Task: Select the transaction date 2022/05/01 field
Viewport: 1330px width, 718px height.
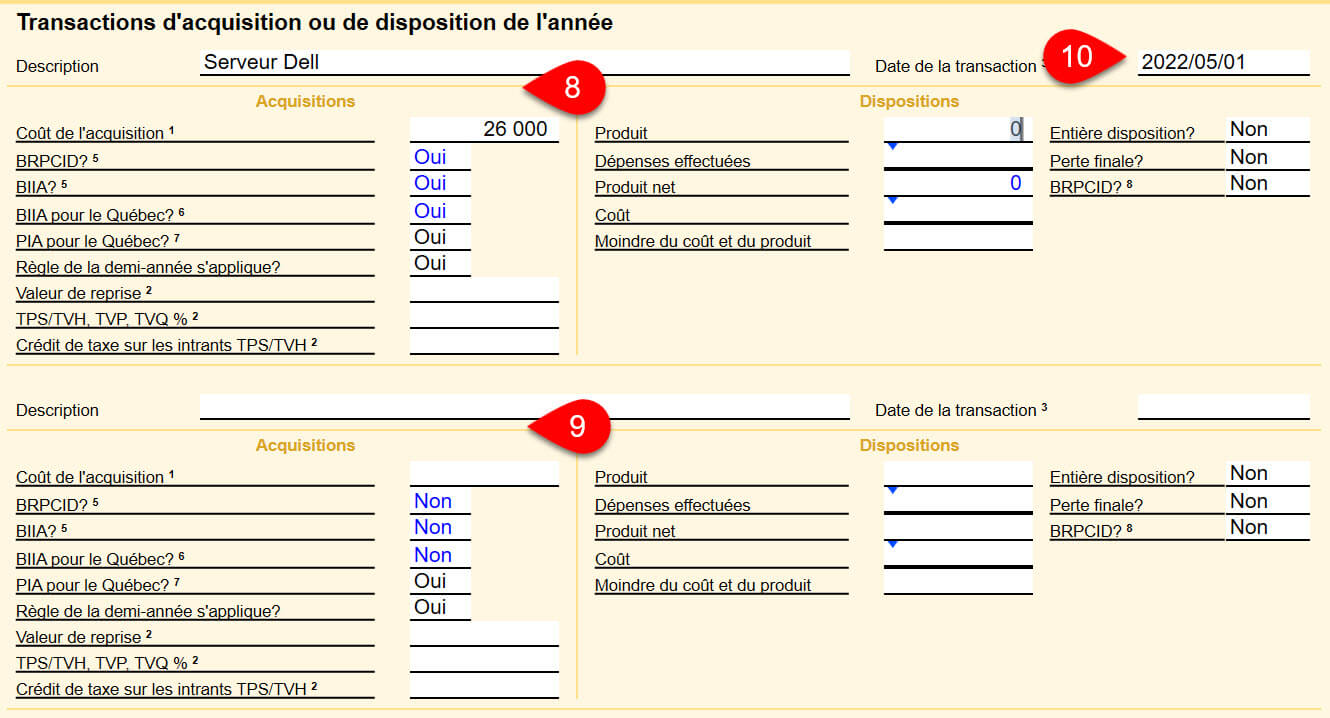Action: [x=1223, y=63]
